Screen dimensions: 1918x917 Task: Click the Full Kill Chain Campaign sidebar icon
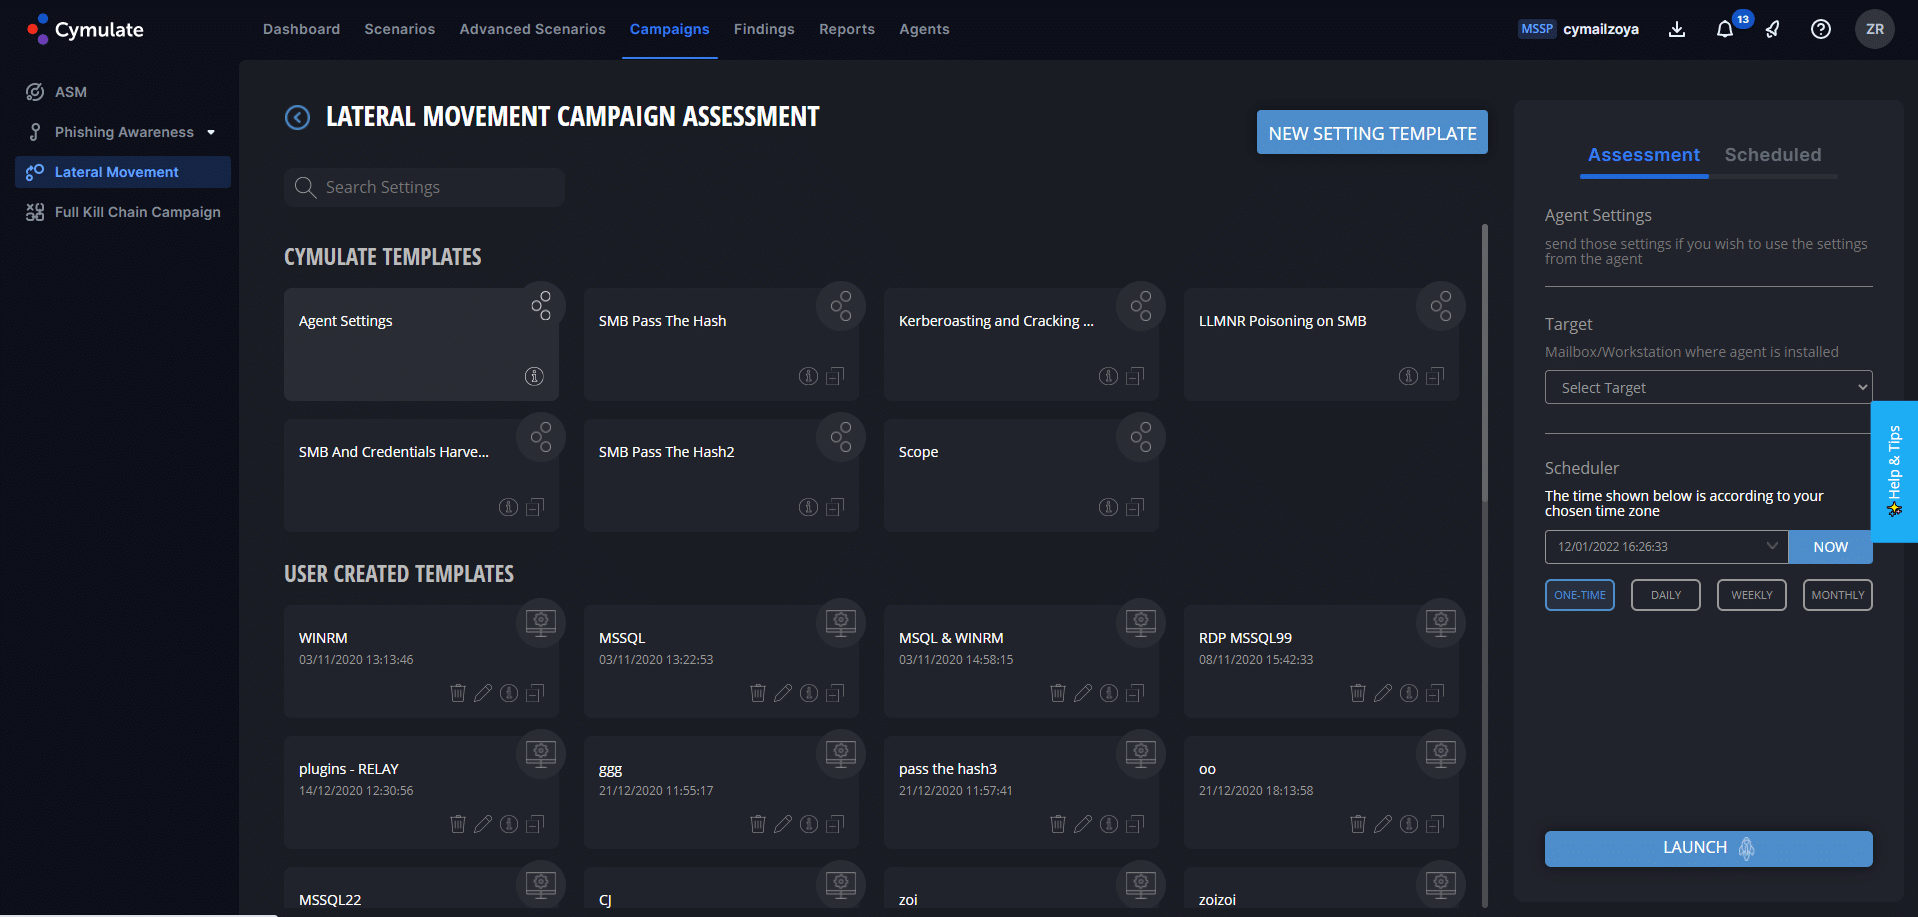[x=35, y=212]
